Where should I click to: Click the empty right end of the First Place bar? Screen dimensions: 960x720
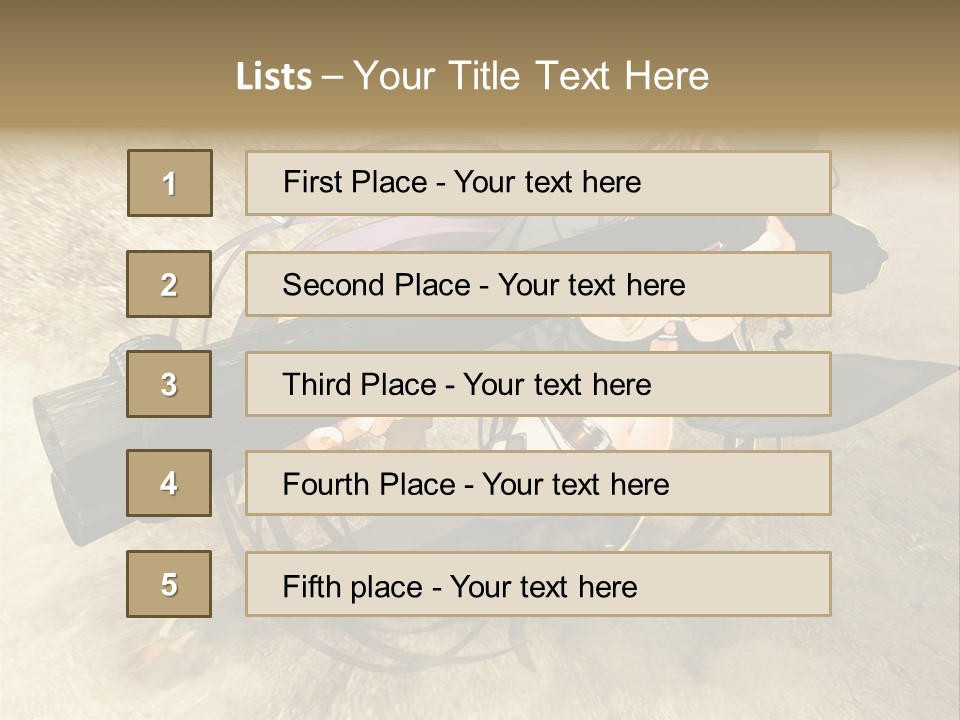tap(760, 183)
